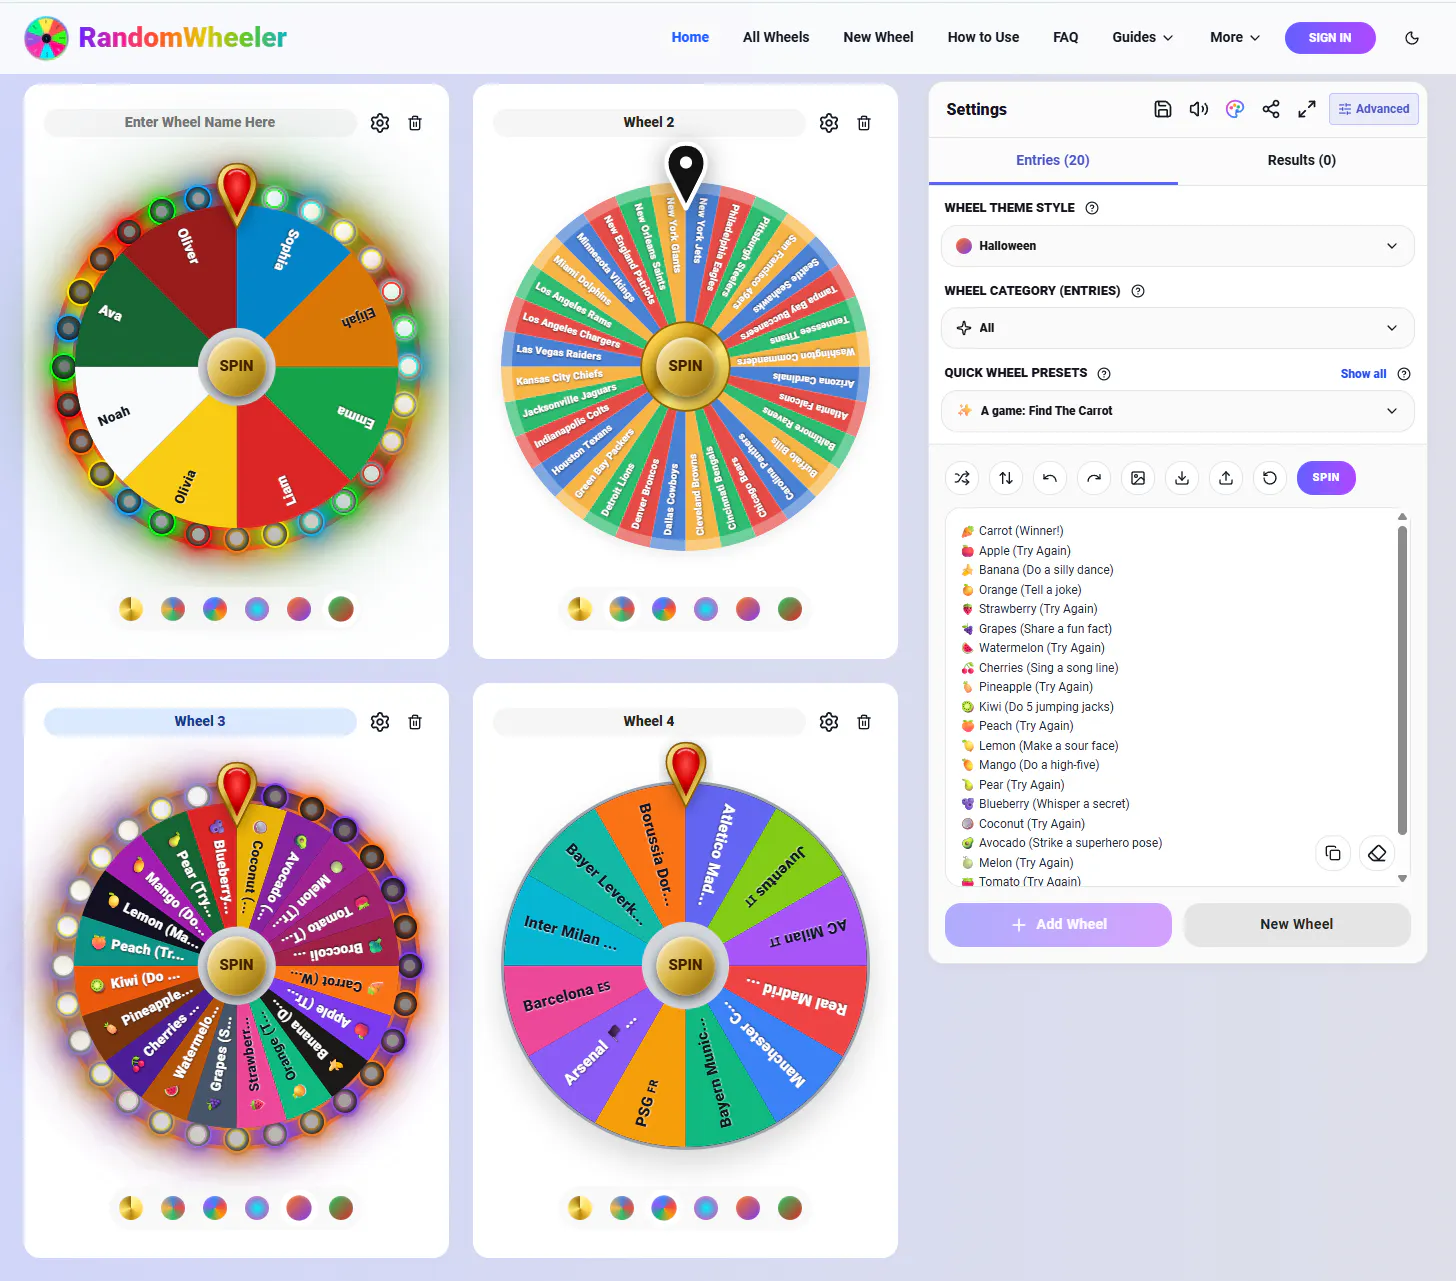Screen dimensions: 1456x1281
Task: Open settings gear for first wheel
Action: click(380, 123)
